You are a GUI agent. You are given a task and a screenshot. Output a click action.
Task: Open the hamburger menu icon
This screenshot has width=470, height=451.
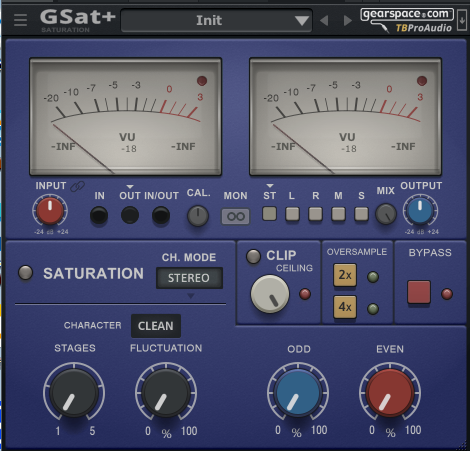pyautogui.click(x=20, y=20)
